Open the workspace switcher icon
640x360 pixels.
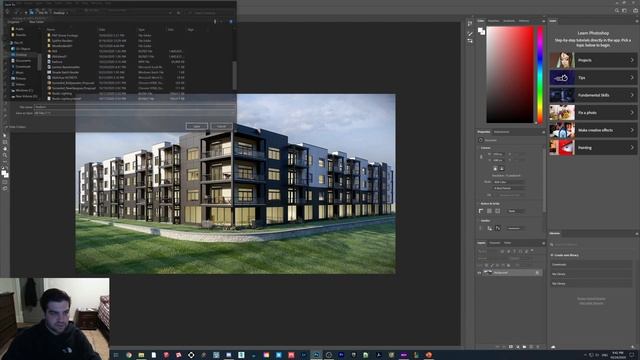pos(624,11)
